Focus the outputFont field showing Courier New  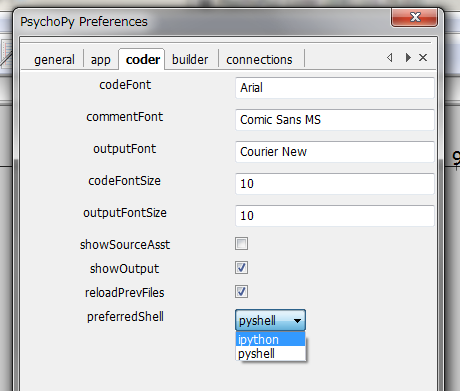click(x=335, y=152)
